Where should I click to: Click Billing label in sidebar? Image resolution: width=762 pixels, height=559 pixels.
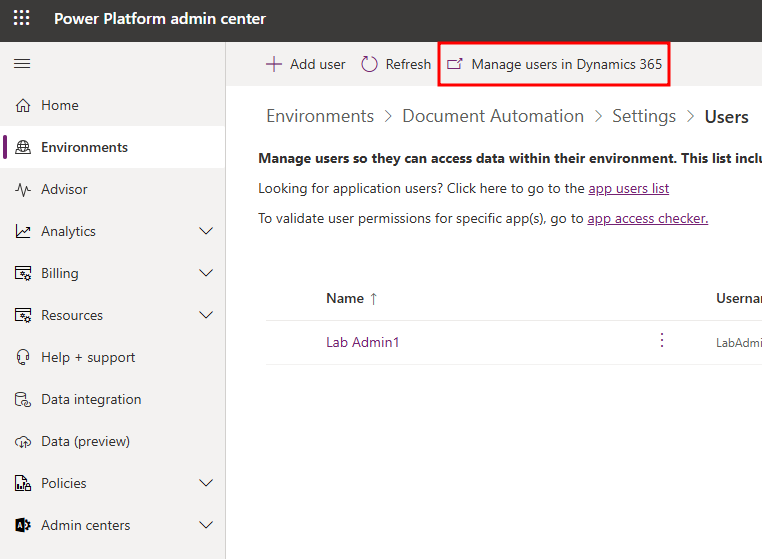[60, 273]
